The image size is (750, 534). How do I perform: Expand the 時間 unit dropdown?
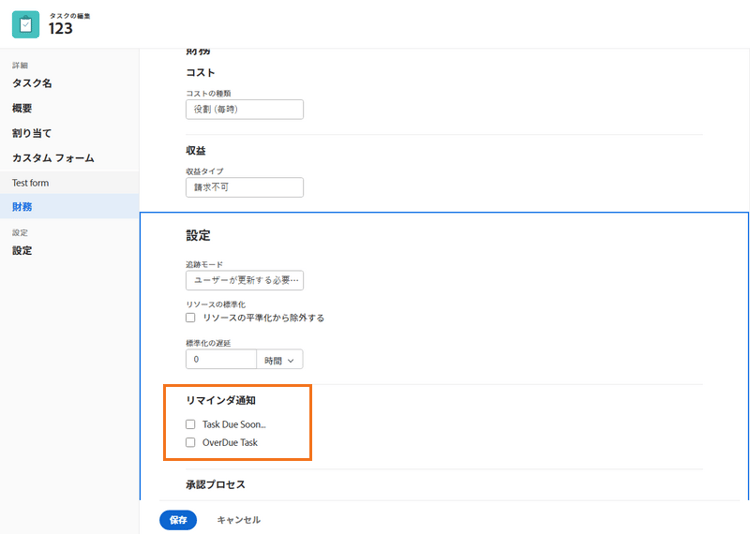pyautogui.click(x=280, y=359)
